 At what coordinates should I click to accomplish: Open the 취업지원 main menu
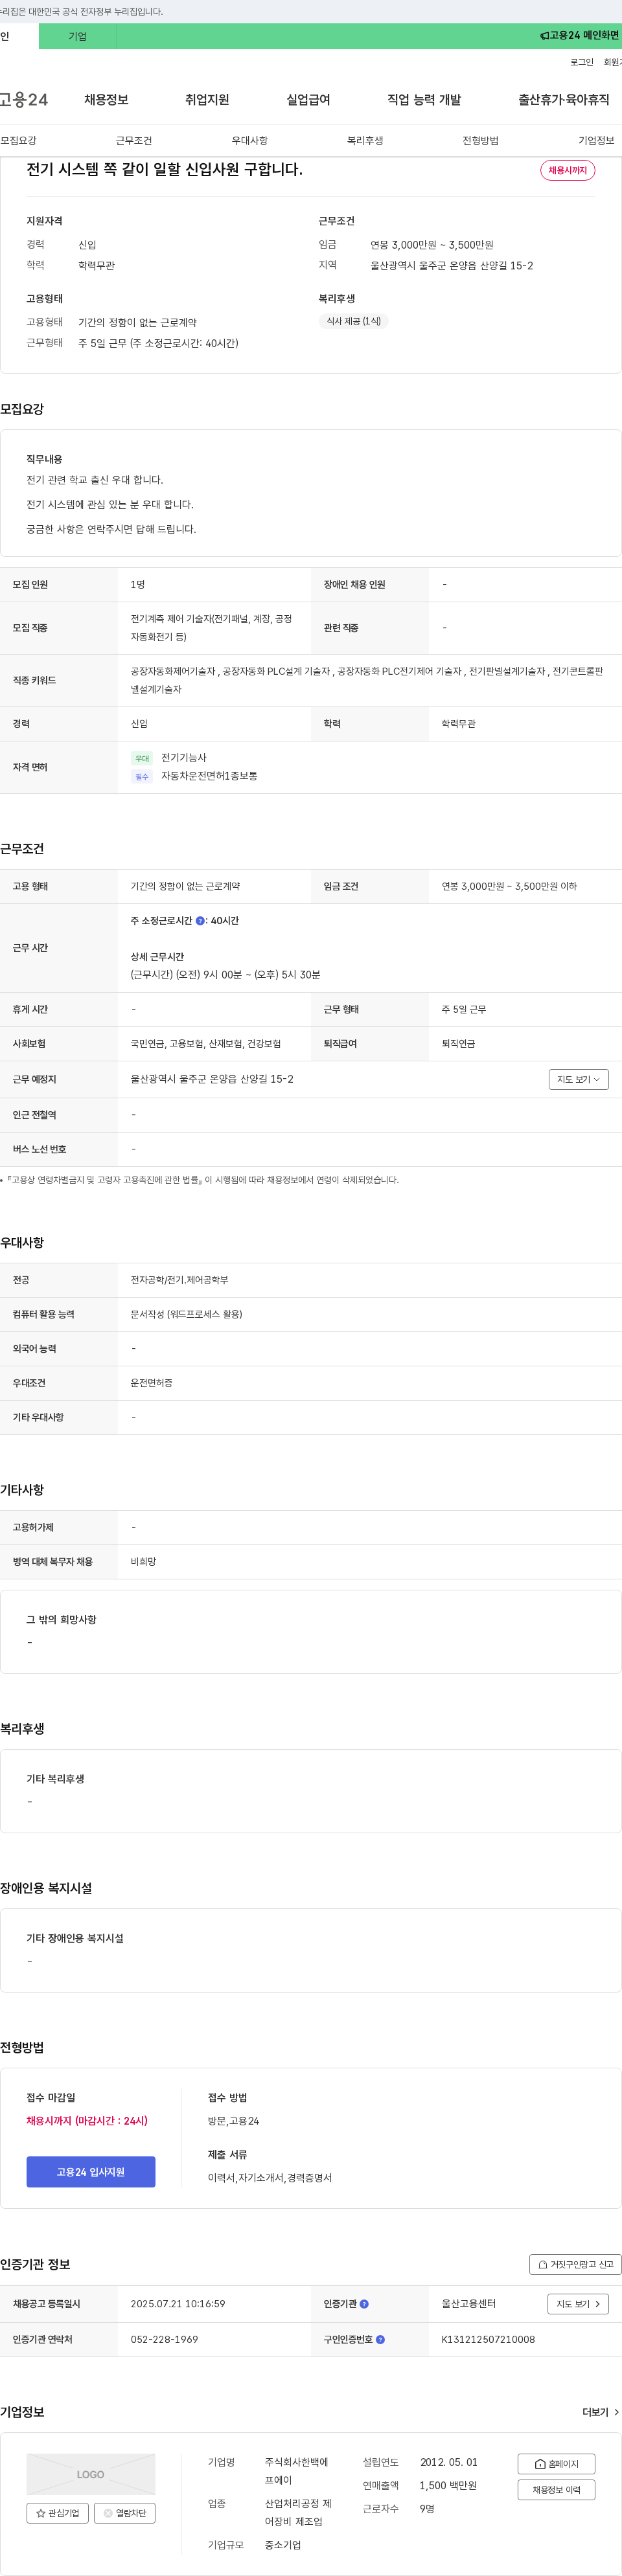coord(207,100)
